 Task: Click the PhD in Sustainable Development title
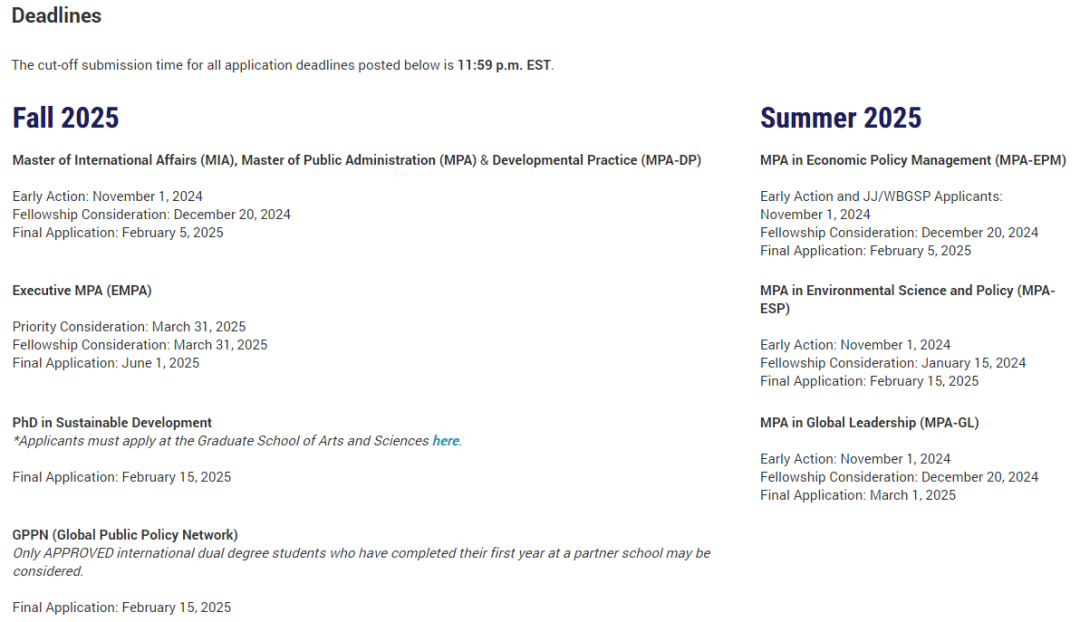click(x=112, y=423)
